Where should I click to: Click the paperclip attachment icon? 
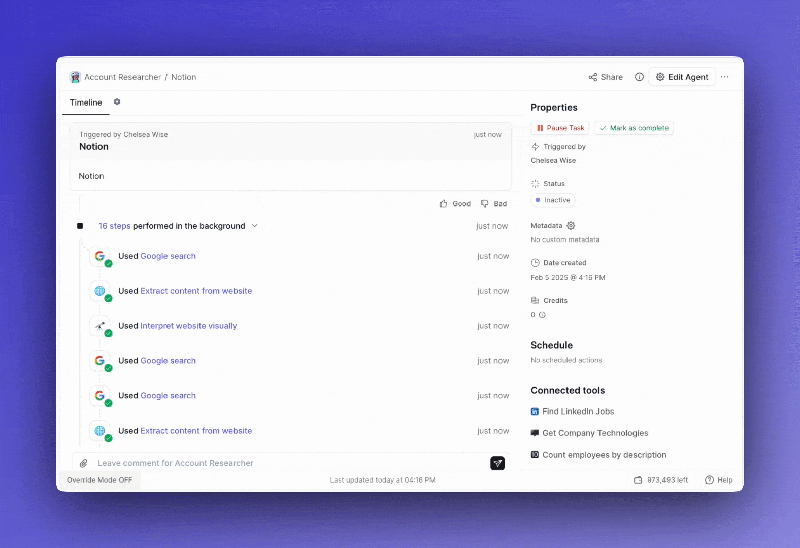(x=84, y=463)
